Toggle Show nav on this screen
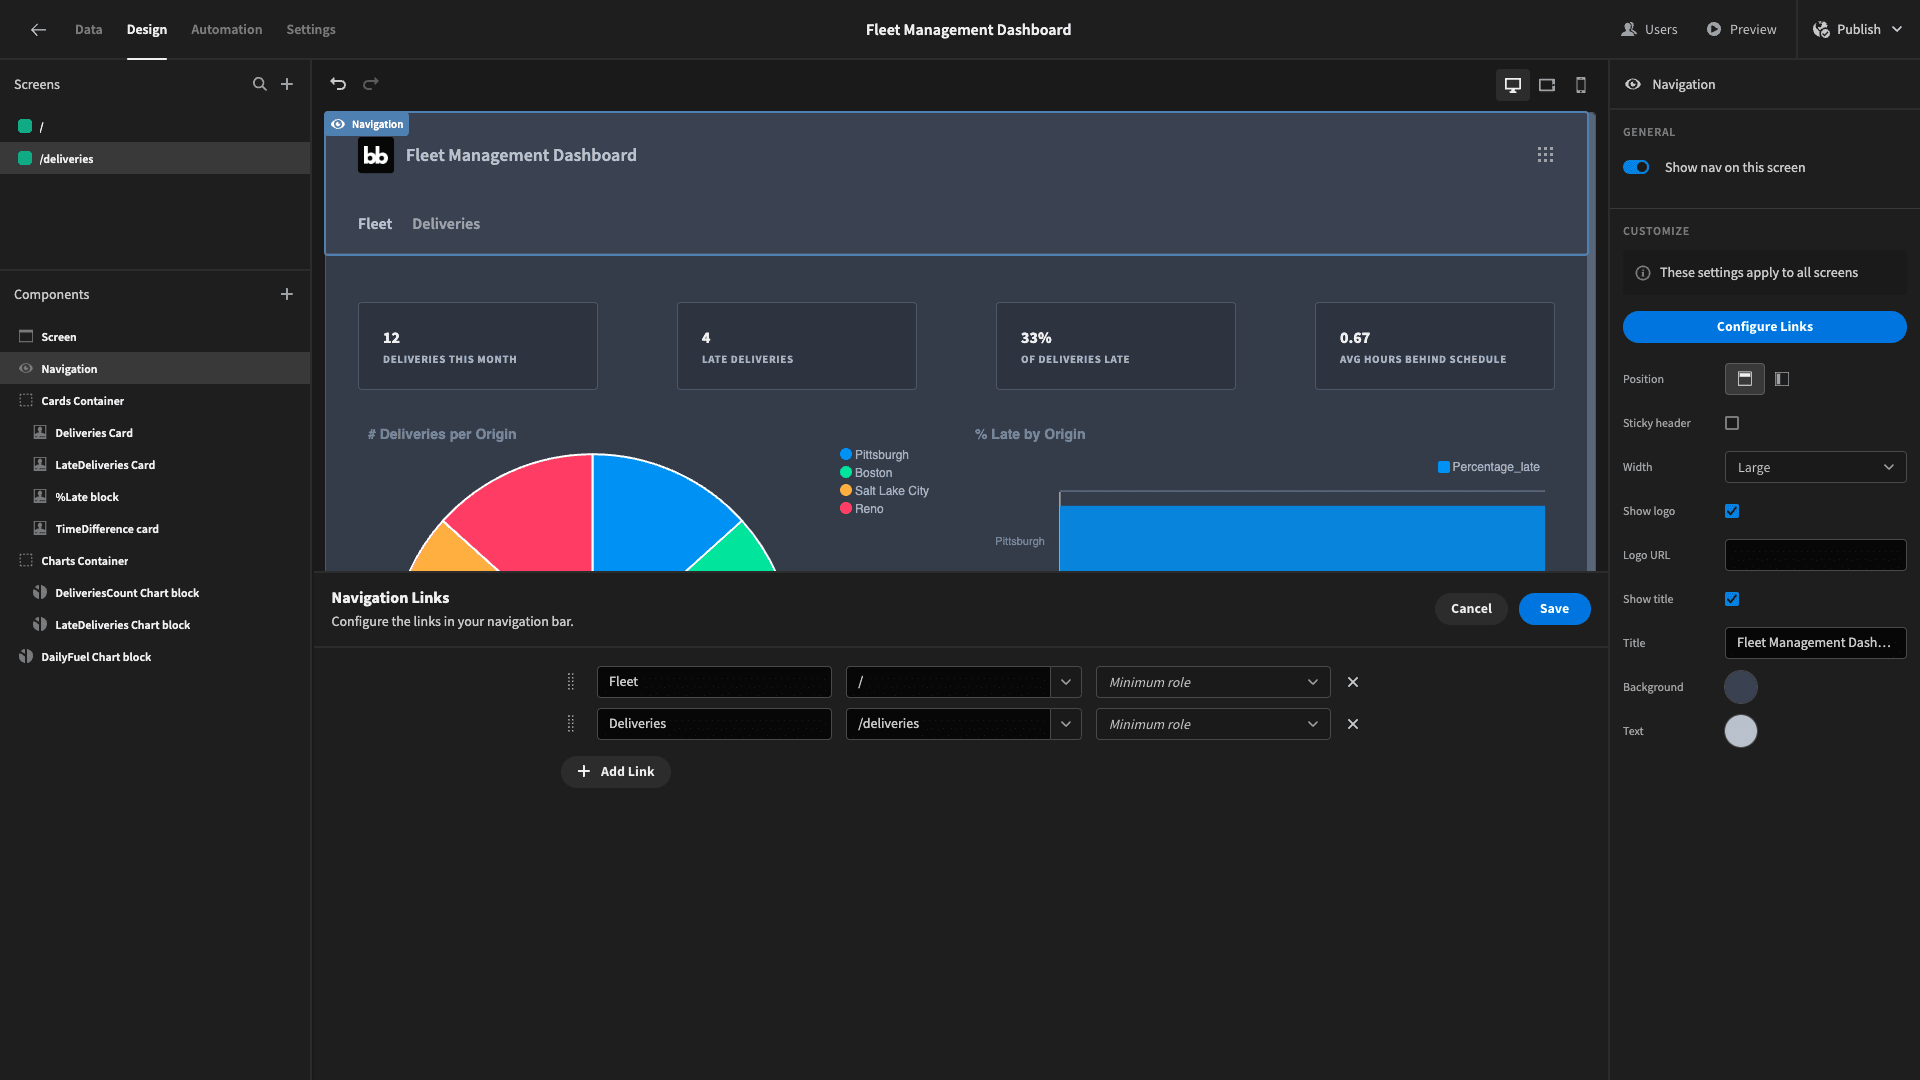Image resolution: width=1920 pixels, height=1080 pixels. pyautogui.click(x=1636, y=167)
